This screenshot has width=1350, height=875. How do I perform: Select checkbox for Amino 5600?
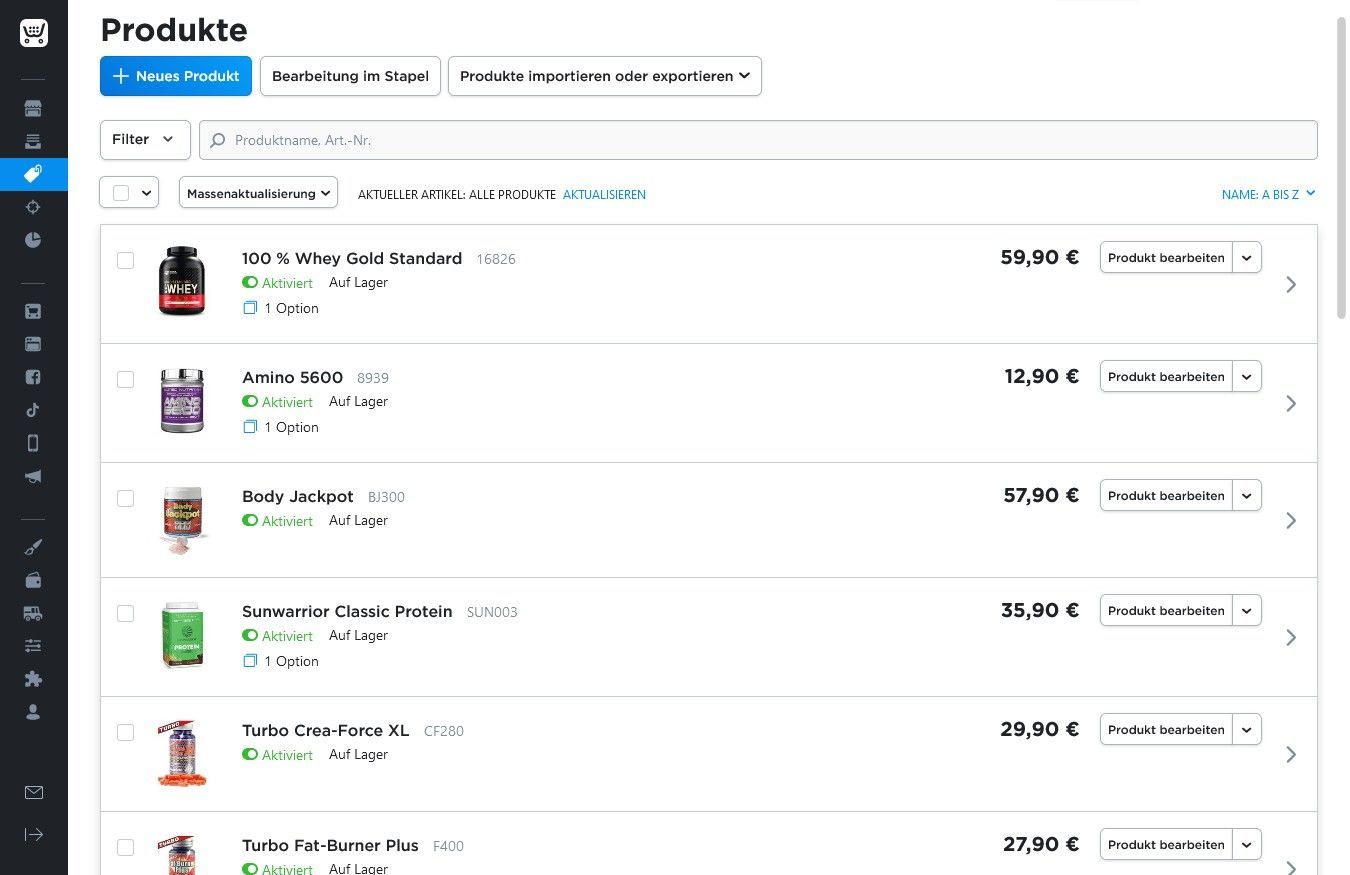tap(125, 379)
